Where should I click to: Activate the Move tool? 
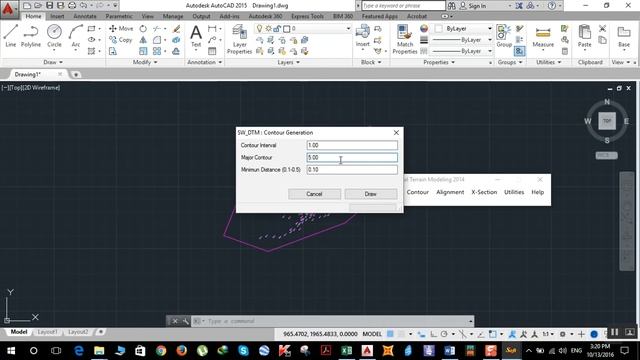[x=121, y=29]
